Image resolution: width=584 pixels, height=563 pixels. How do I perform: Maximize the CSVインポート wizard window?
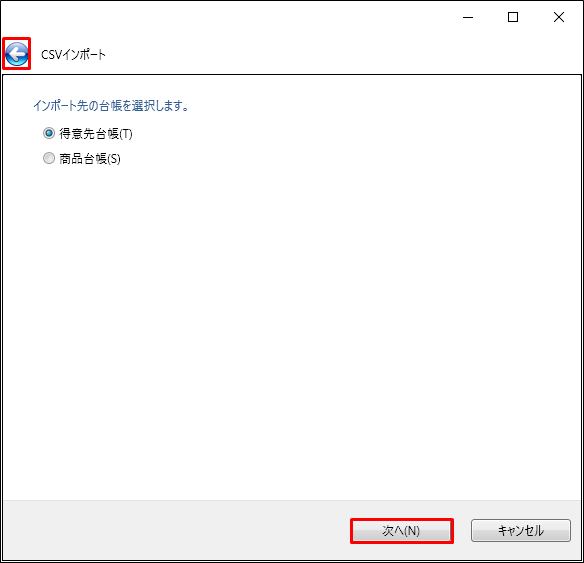[513, 17]
